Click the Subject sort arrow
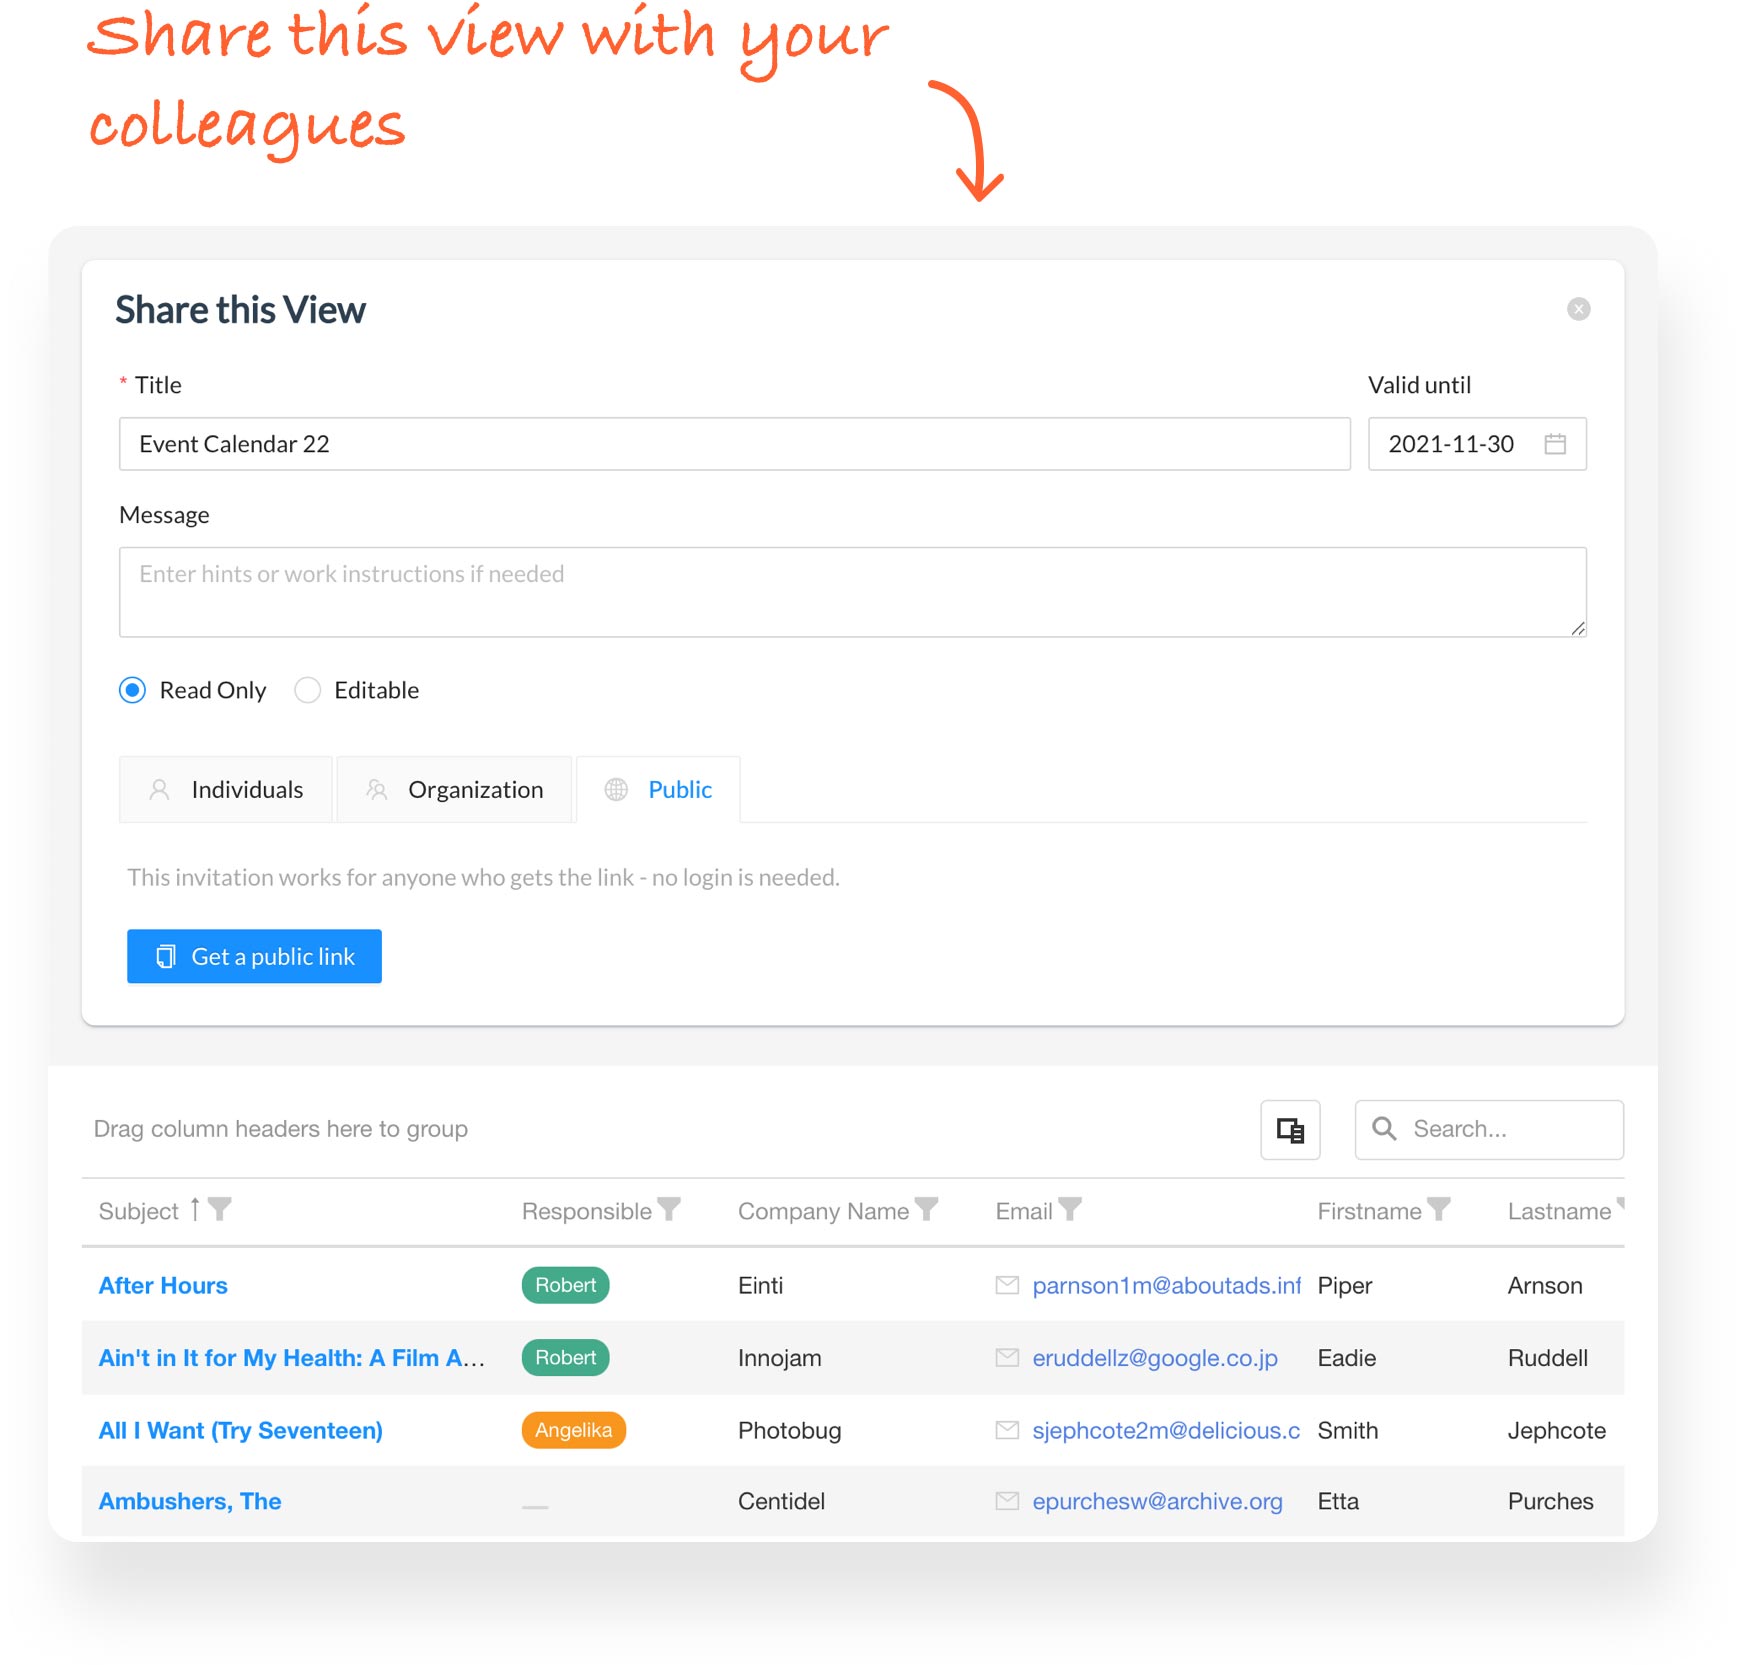Viewport: 1738px width, 1670px height. point(195,1210)
